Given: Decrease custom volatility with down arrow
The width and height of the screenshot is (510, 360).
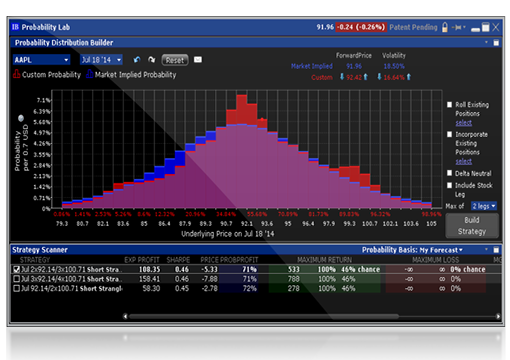Looking at the screenshot, I should pos(379,77).
